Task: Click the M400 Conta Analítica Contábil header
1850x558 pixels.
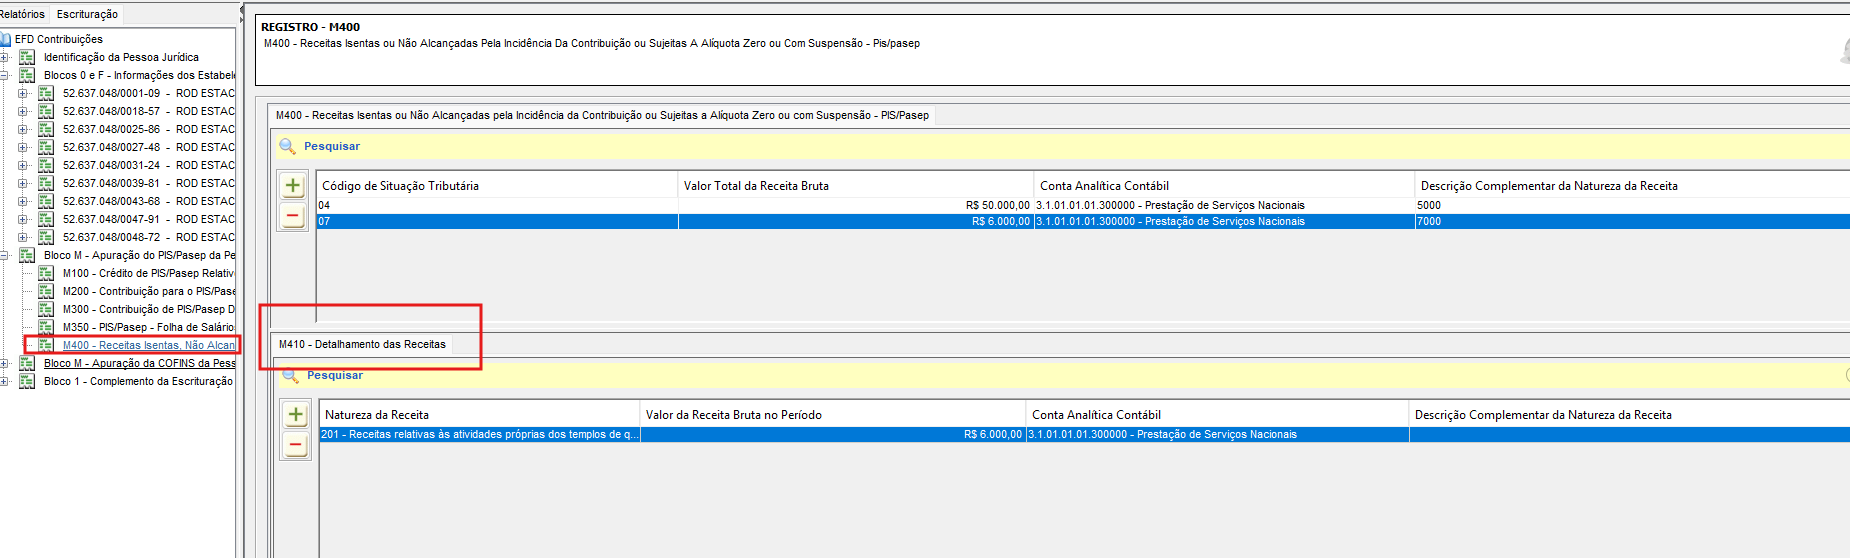Action: coord(1224,185)
